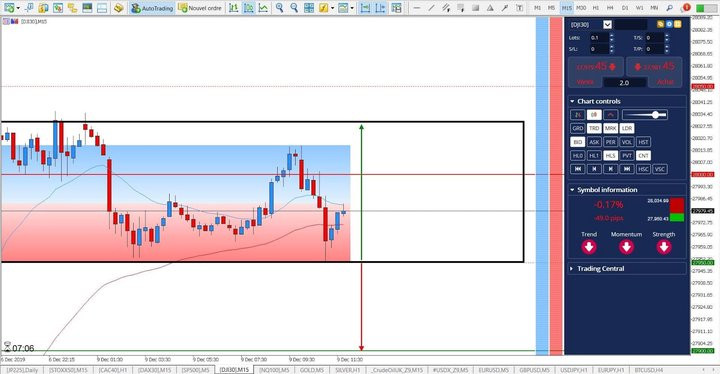Toggle chart auto scroll icon
720x374 pixels.
[x=365, y=8]
